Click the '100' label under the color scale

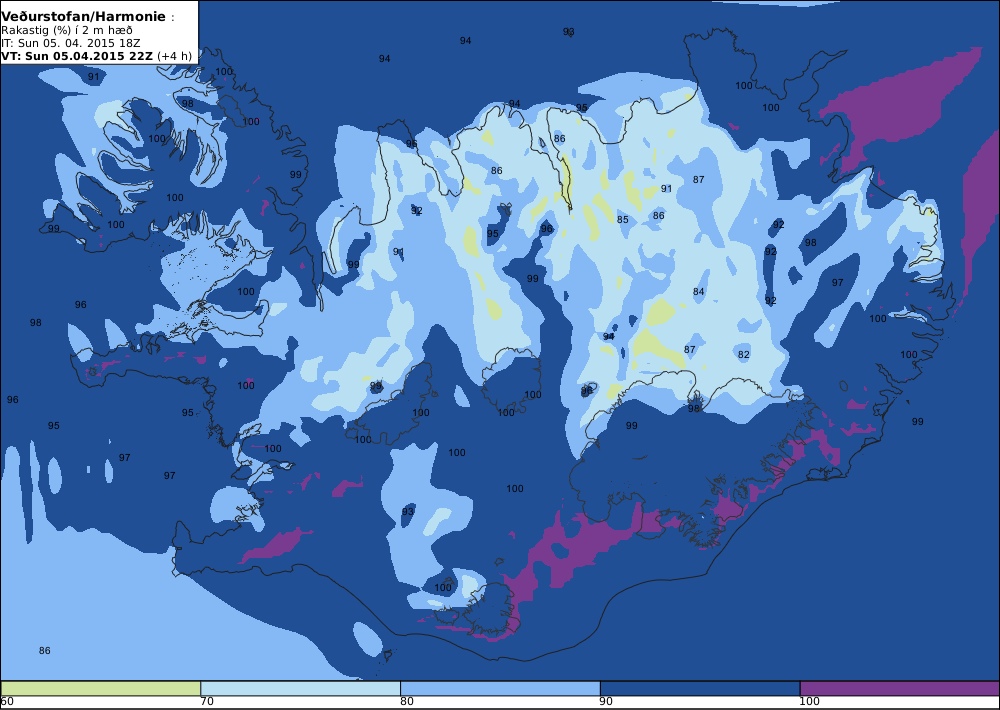(x=810, y=702)
